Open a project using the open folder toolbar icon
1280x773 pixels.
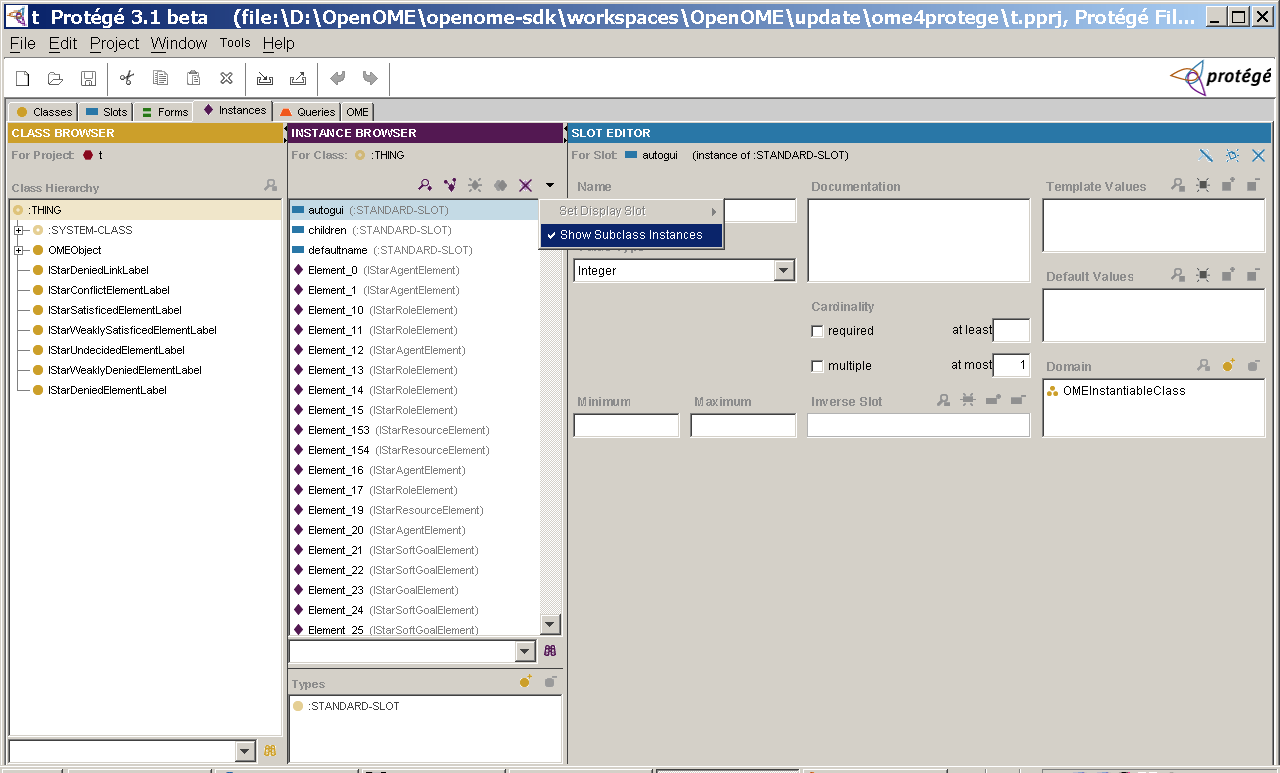point(55,78)
